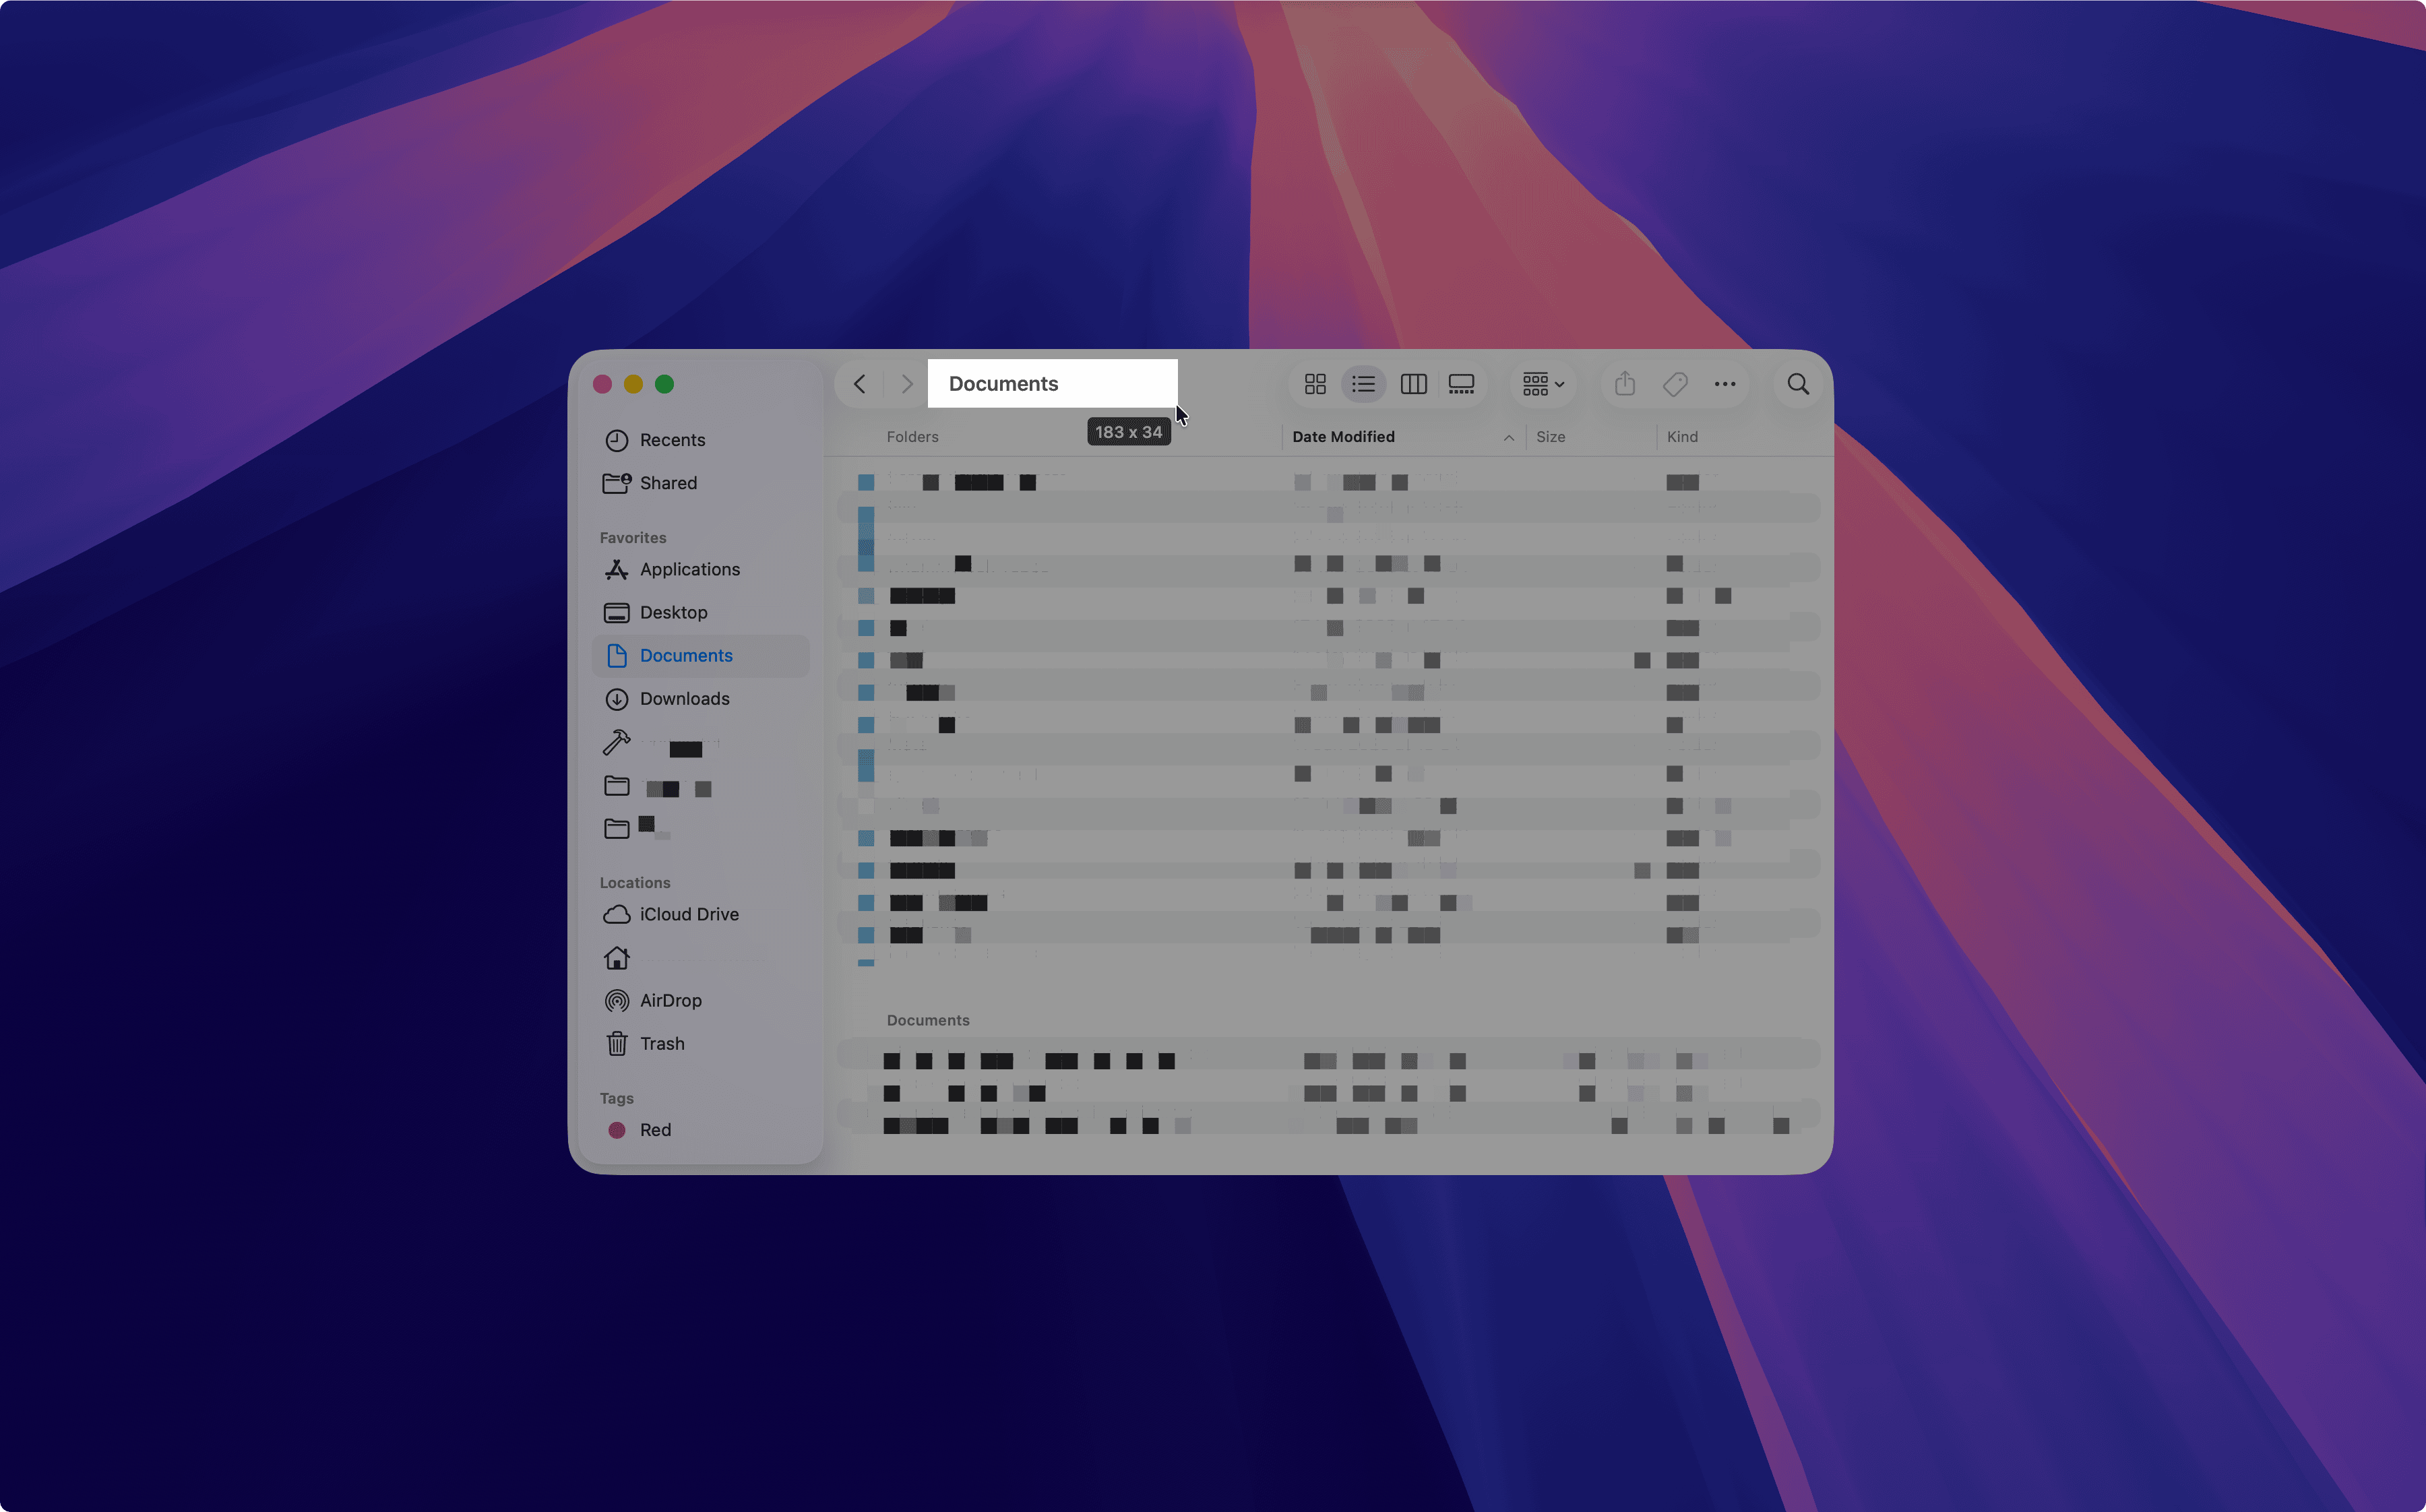Go back with the back arrow
Image resolution: width=2426 pixels, height=1512 pixels.
(x=859, y=384)
